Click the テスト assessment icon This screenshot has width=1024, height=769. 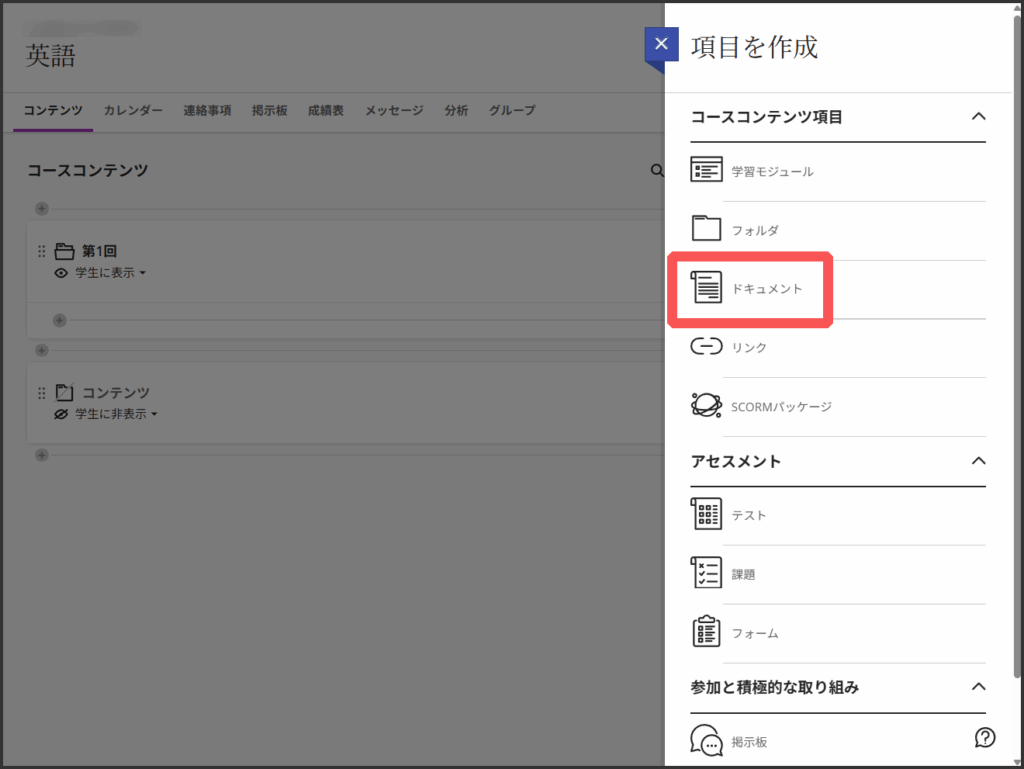[x=706, y=515]
